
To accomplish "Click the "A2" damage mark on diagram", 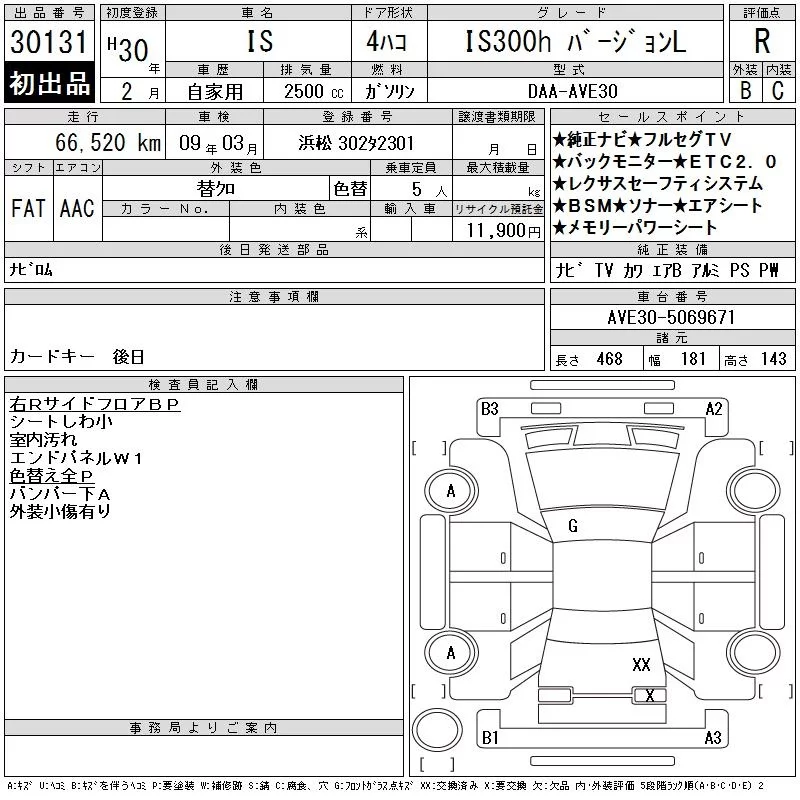I will [714, 409].
